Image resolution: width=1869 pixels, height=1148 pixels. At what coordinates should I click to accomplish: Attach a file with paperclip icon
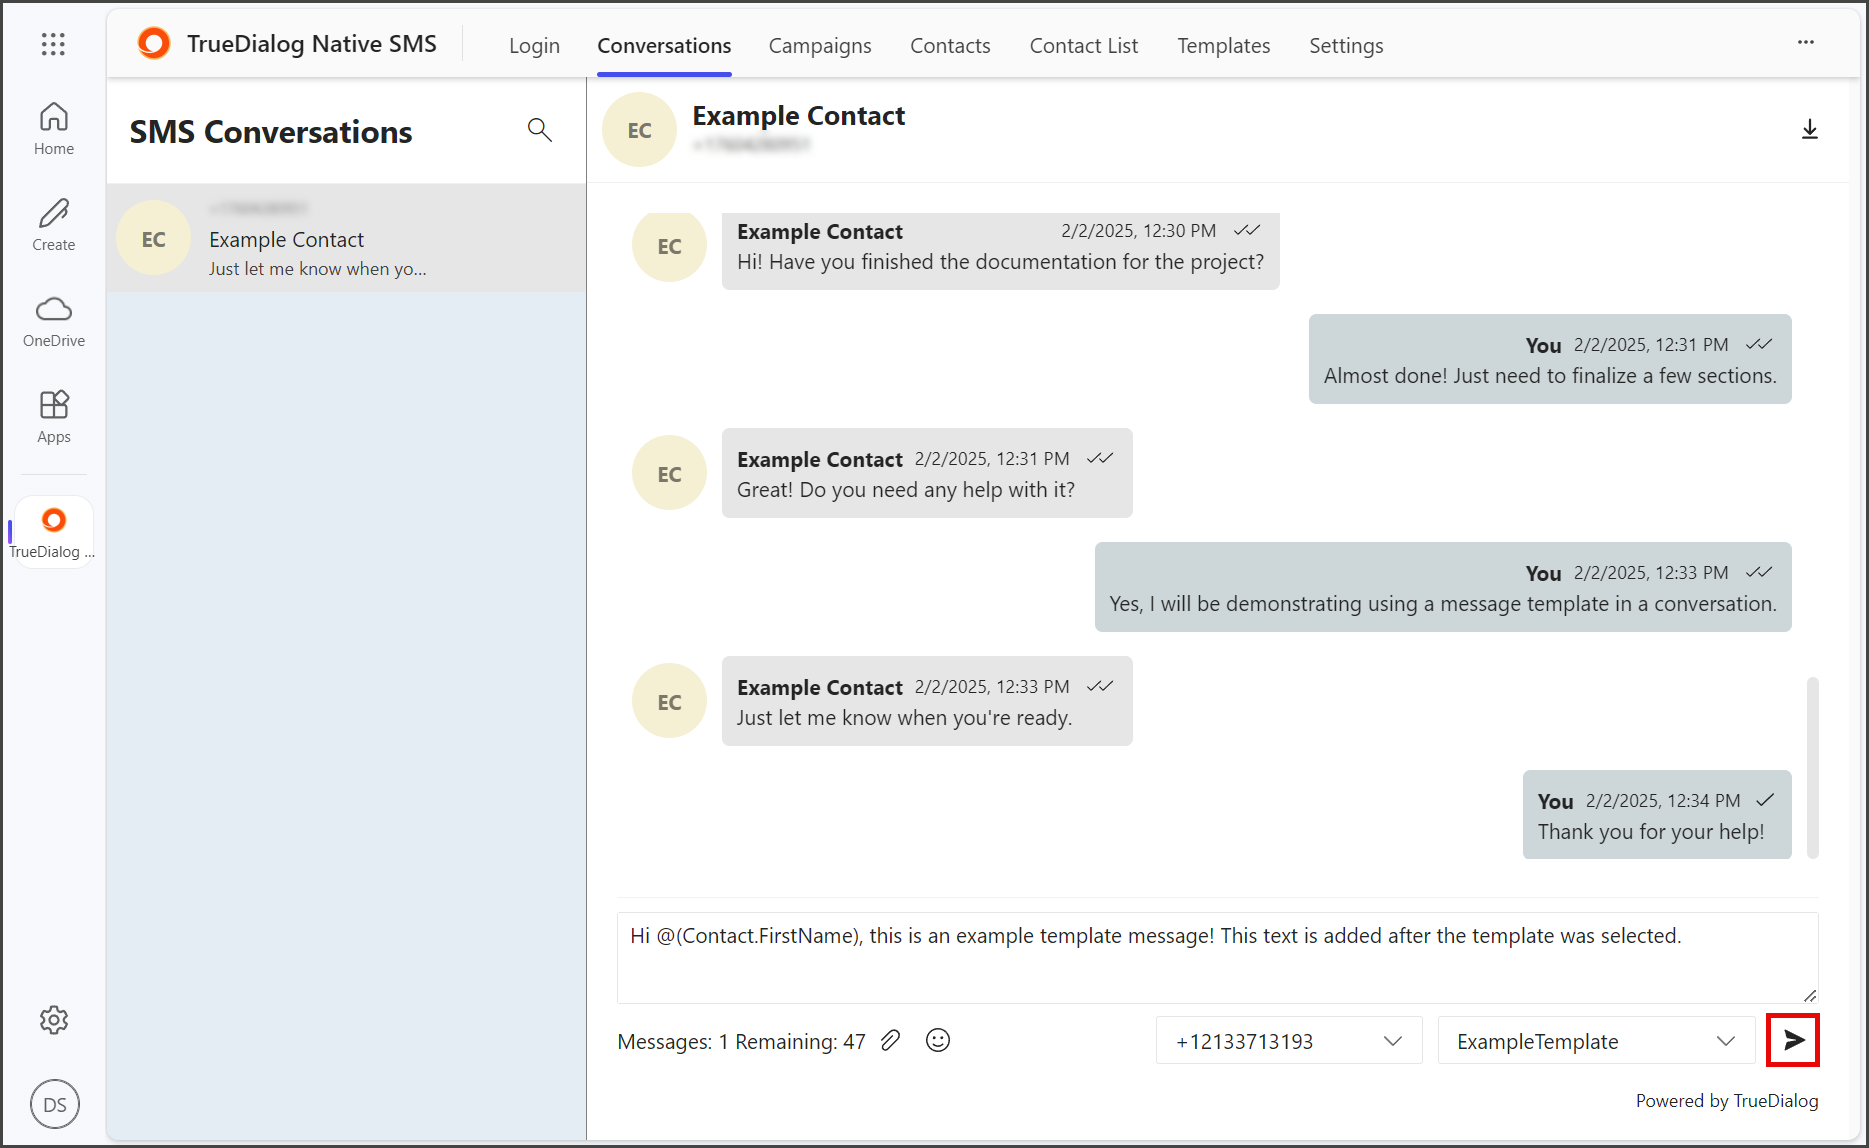tap(890, 1040)
